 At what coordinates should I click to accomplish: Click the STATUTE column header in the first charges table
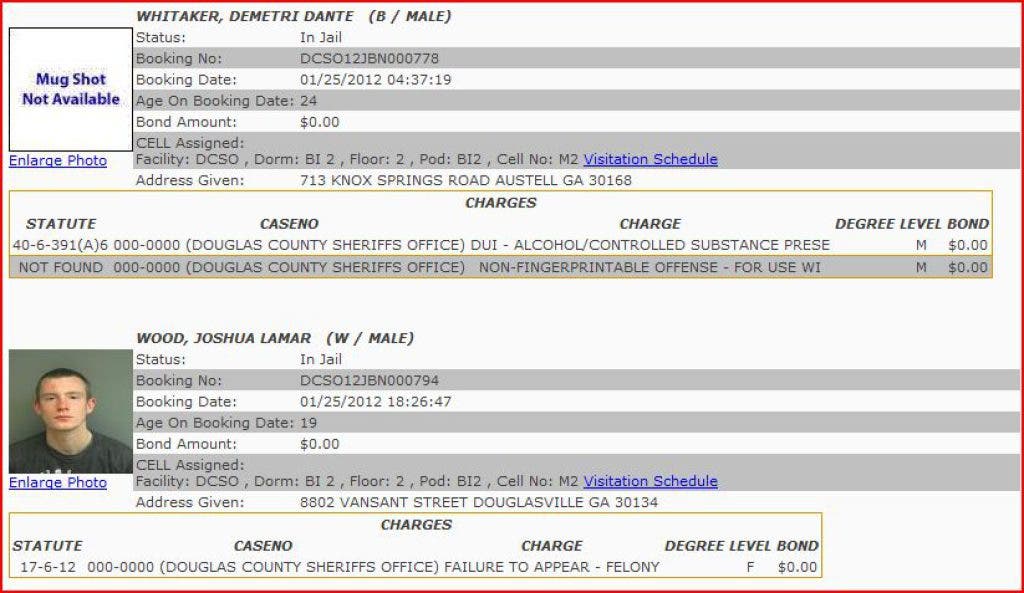click(x=61, y=224)
